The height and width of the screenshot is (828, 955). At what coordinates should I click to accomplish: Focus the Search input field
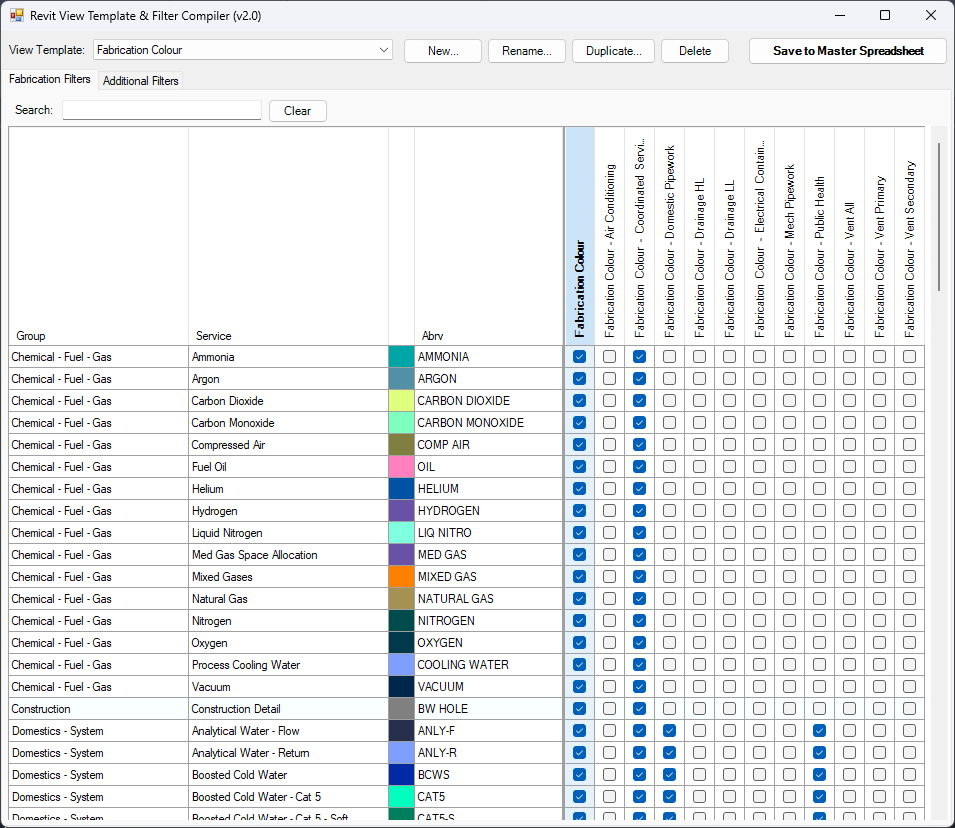tap(162, 110)
